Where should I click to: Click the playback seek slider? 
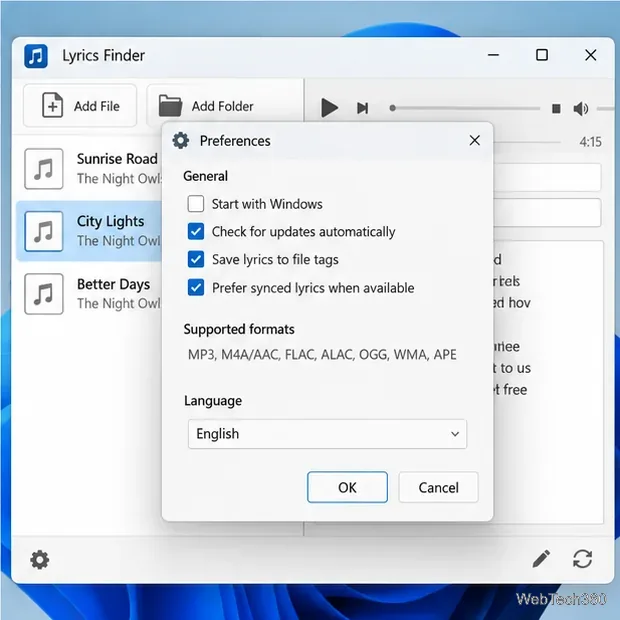point(465,108)
